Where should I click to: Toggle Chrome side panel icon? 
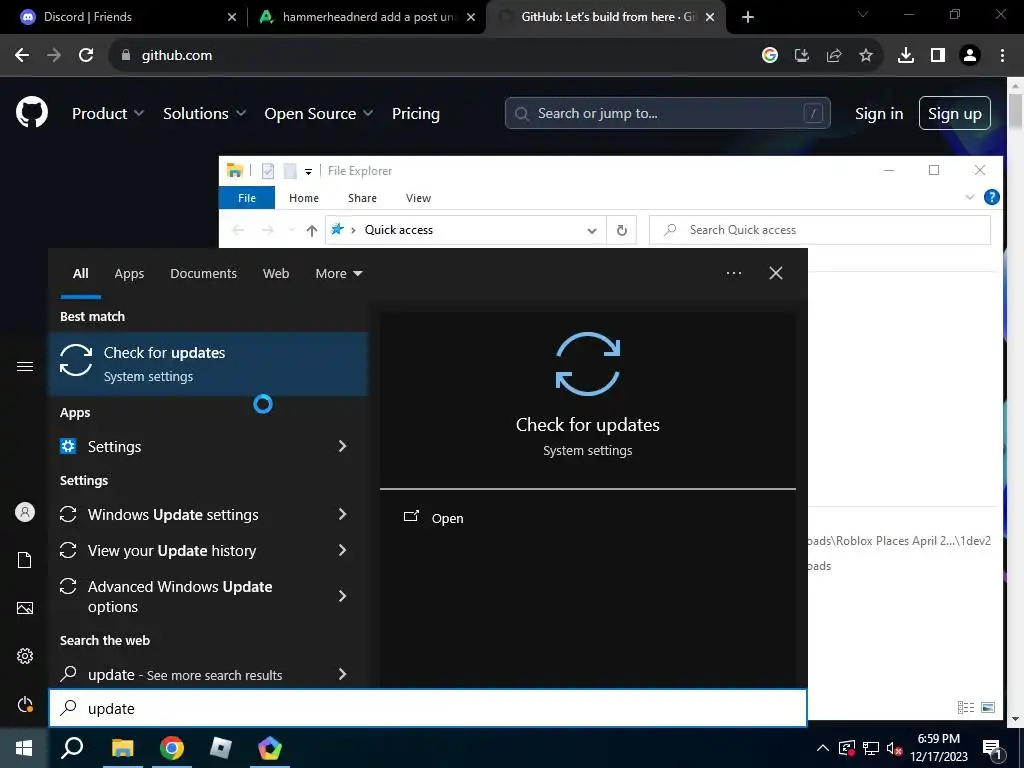938,56
